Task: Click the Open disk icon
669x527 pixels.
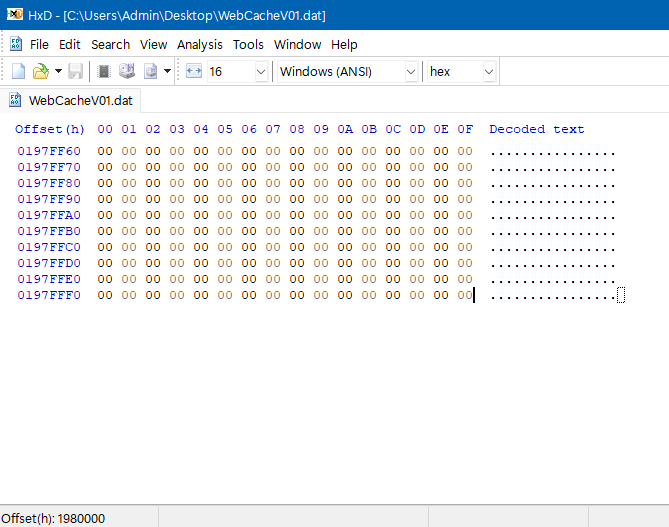Action: click(126, 71)
